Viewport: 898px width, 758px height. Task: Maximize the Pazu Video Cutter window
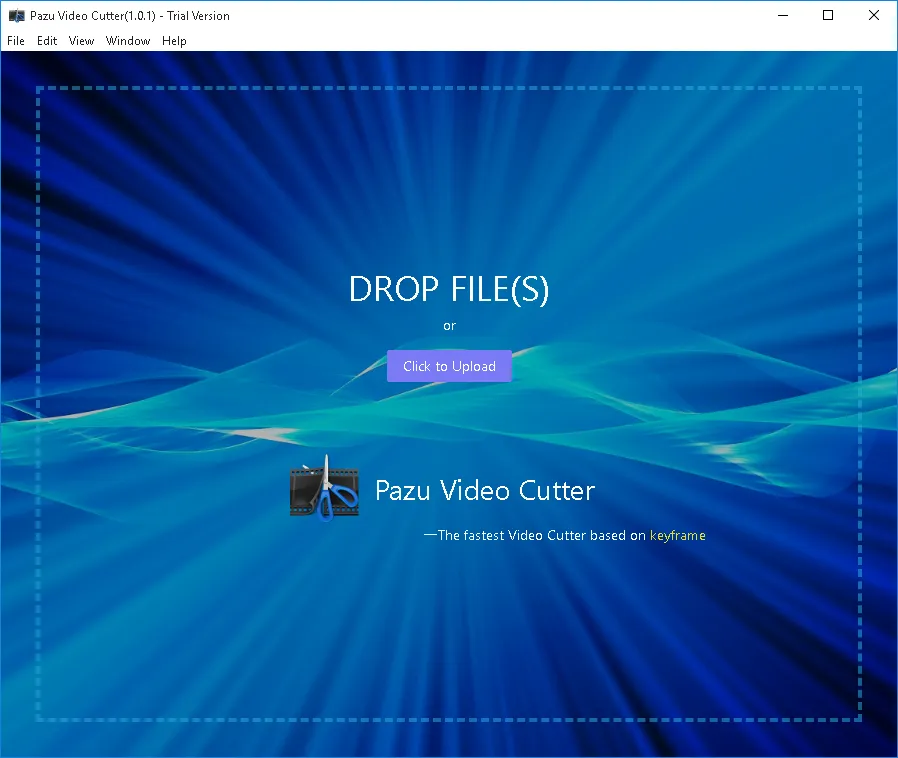[x=828, y=15]
